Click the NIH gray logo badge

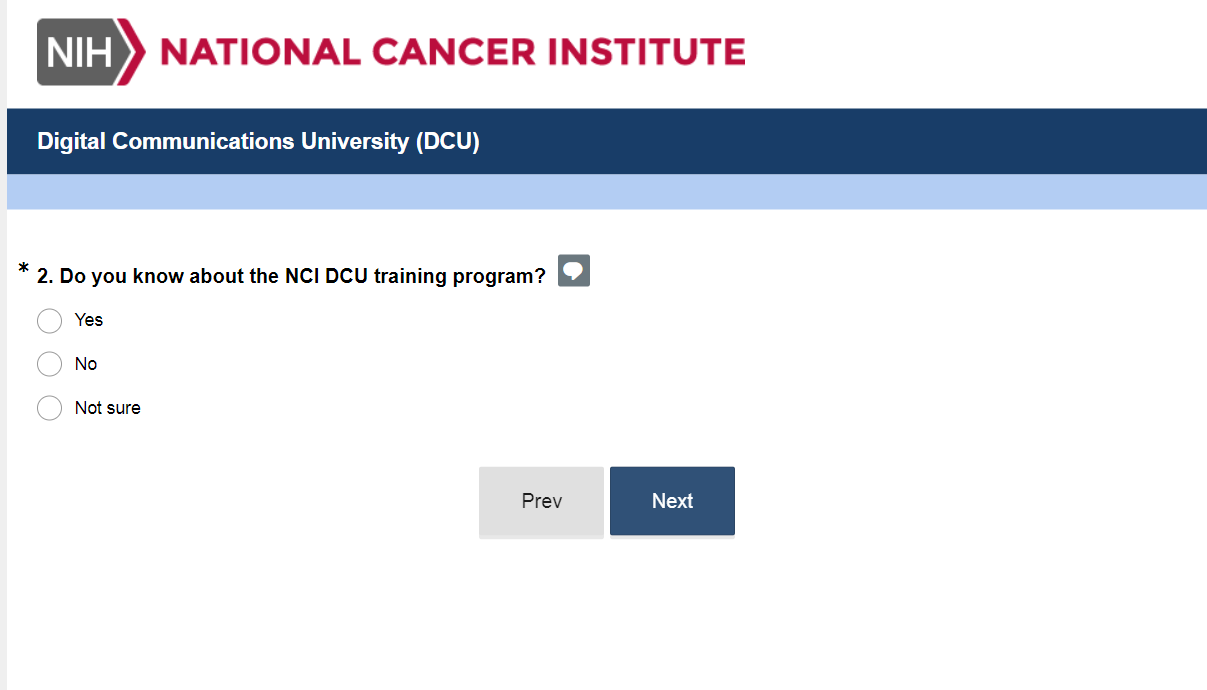[x=78, y=52]
